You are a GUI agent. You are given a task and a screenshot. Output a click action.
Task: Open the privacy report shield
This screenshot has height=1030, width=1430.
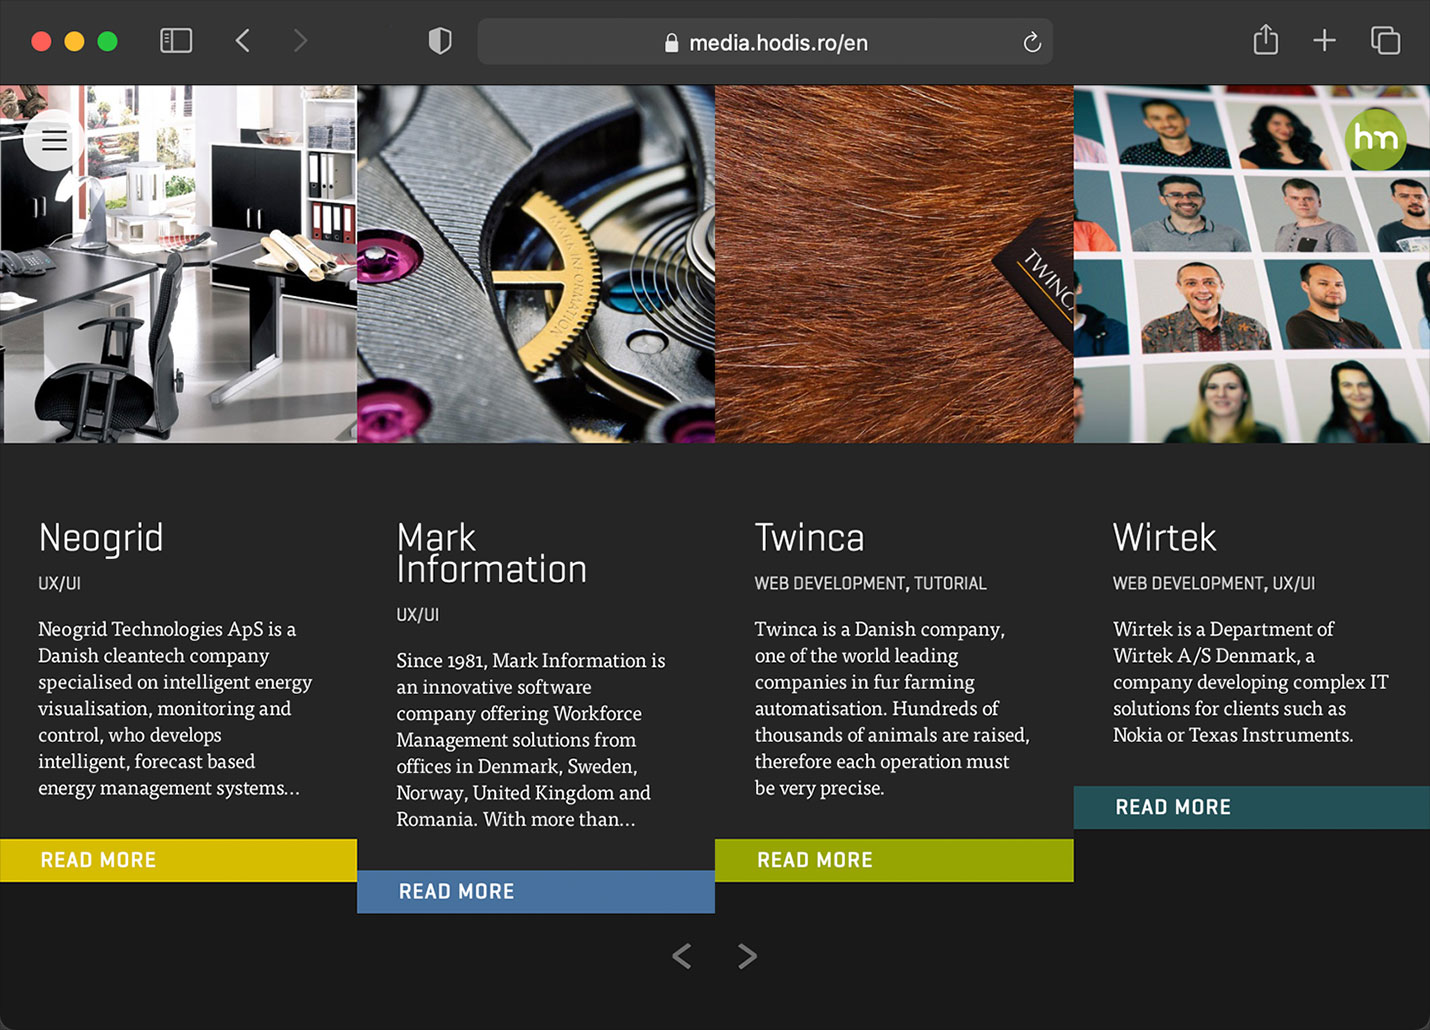tap(440, 41)
